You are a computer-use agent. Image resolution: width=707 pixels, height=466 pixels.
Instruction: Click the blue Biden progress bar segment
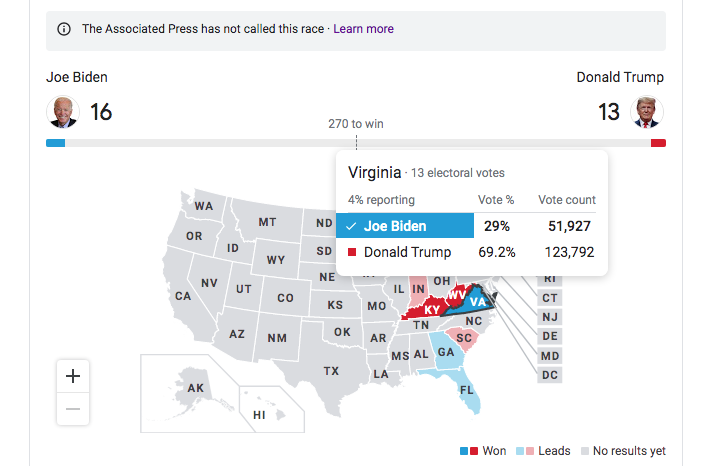pyautogui.click(x=55, y=143)
